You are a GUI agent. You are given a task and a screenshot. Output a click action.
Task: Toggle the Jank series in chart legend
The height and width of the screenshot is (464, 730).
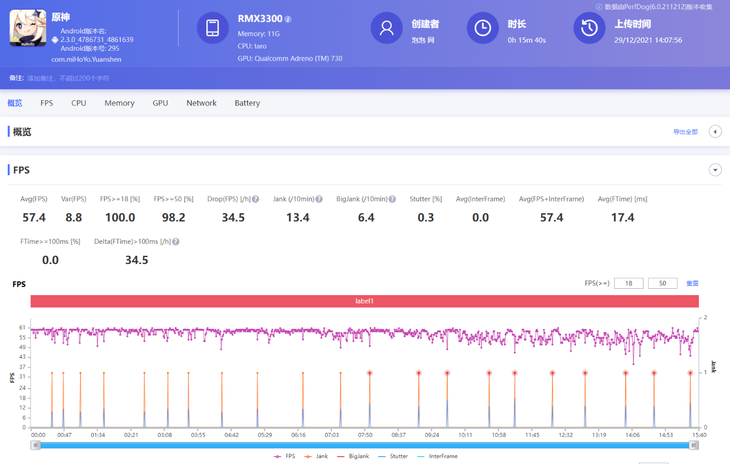click(x=316, y=456)
